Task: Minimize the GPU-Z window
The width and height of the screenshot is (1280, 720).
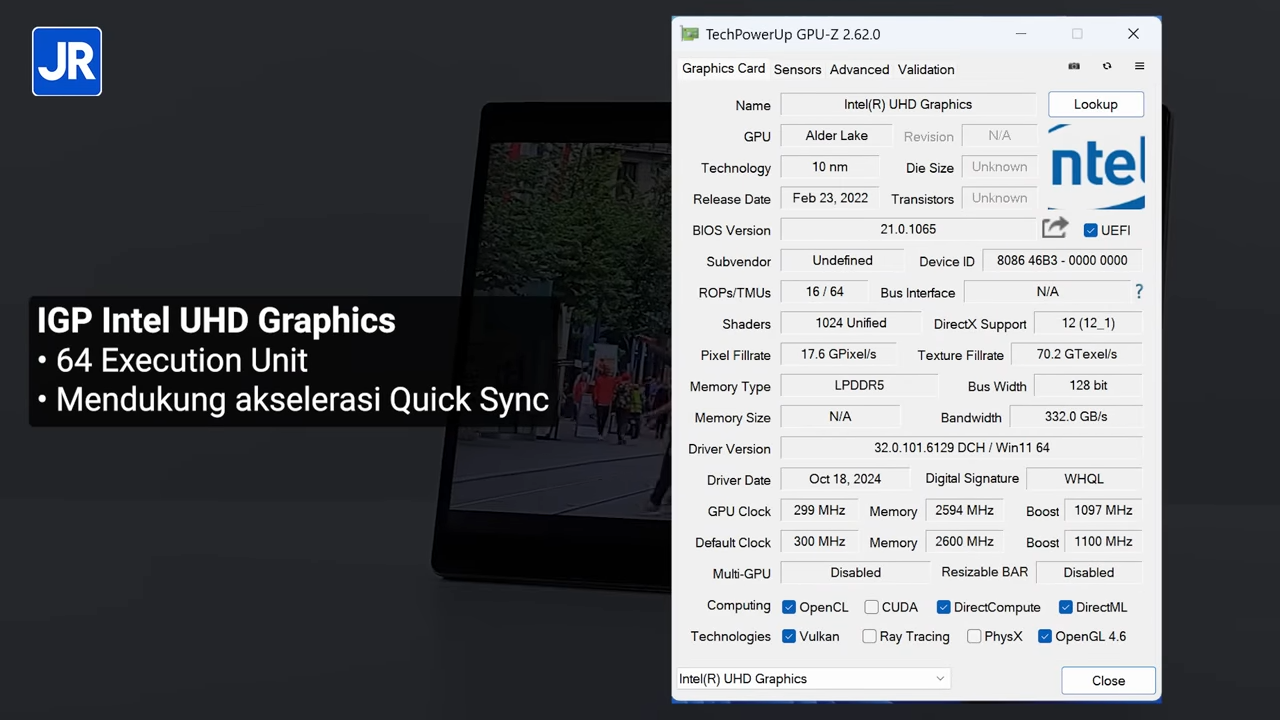Action: coord(1021,34)
